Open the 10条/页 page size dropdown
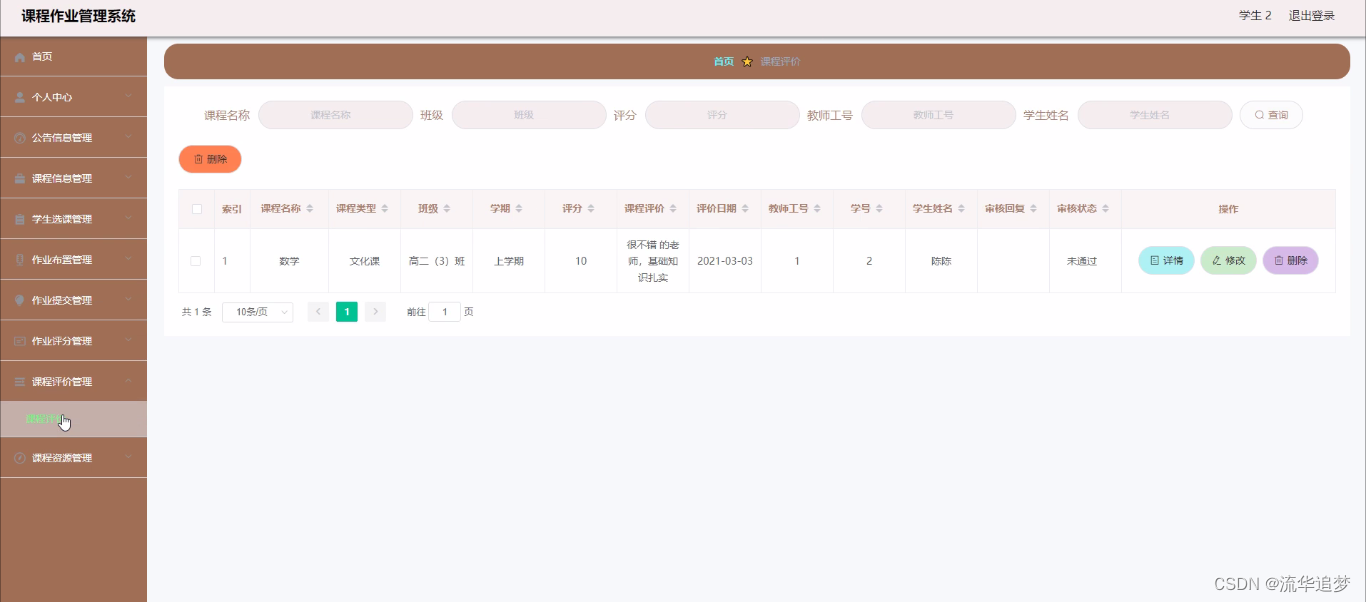 click(x=258, y=312)
